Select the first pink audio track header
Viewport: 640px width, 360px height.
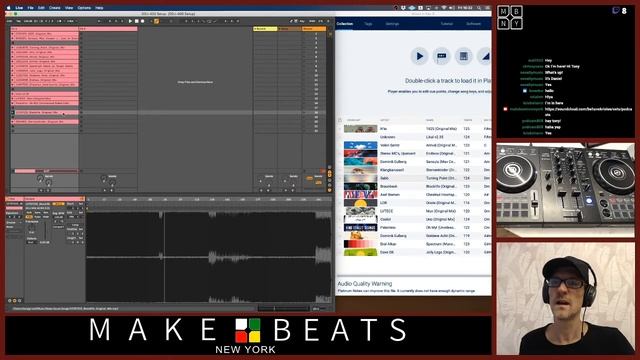pyautogui.click(x=44, y=29)
